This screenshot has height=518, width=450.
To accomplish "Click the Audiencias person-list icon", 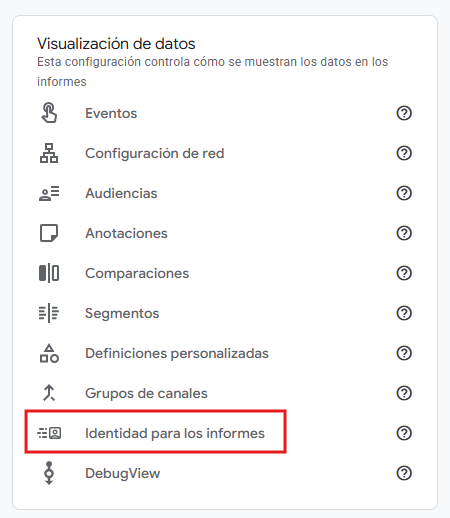I will click(x=49, y=193).
